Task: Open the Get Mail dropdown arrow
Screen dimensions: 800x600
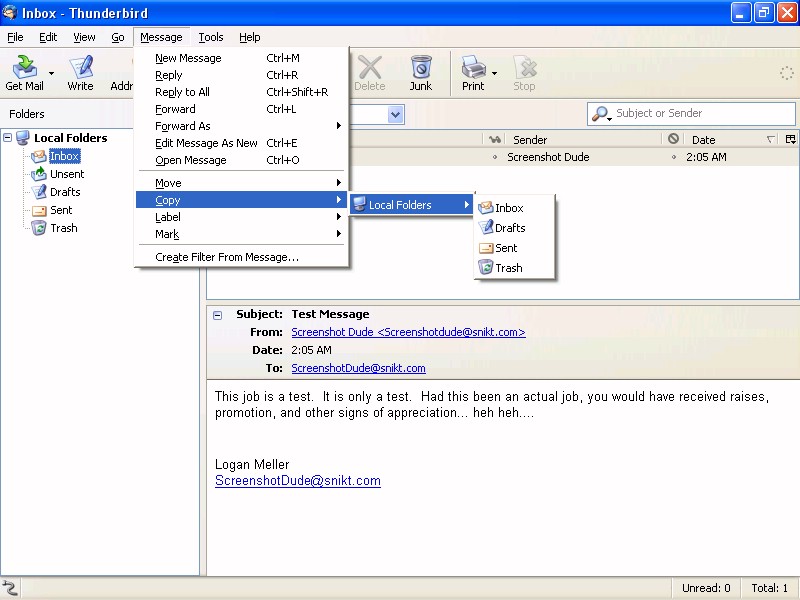Action: point(52,73)
